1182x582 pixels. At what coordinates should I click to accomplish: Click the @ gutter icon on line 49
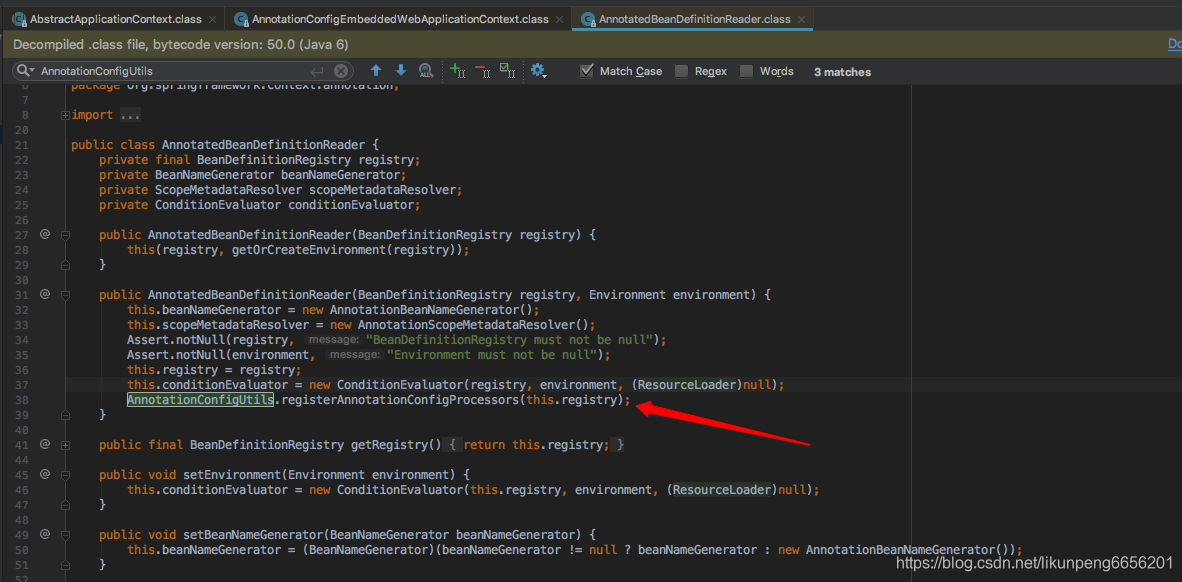pos(44,534)
